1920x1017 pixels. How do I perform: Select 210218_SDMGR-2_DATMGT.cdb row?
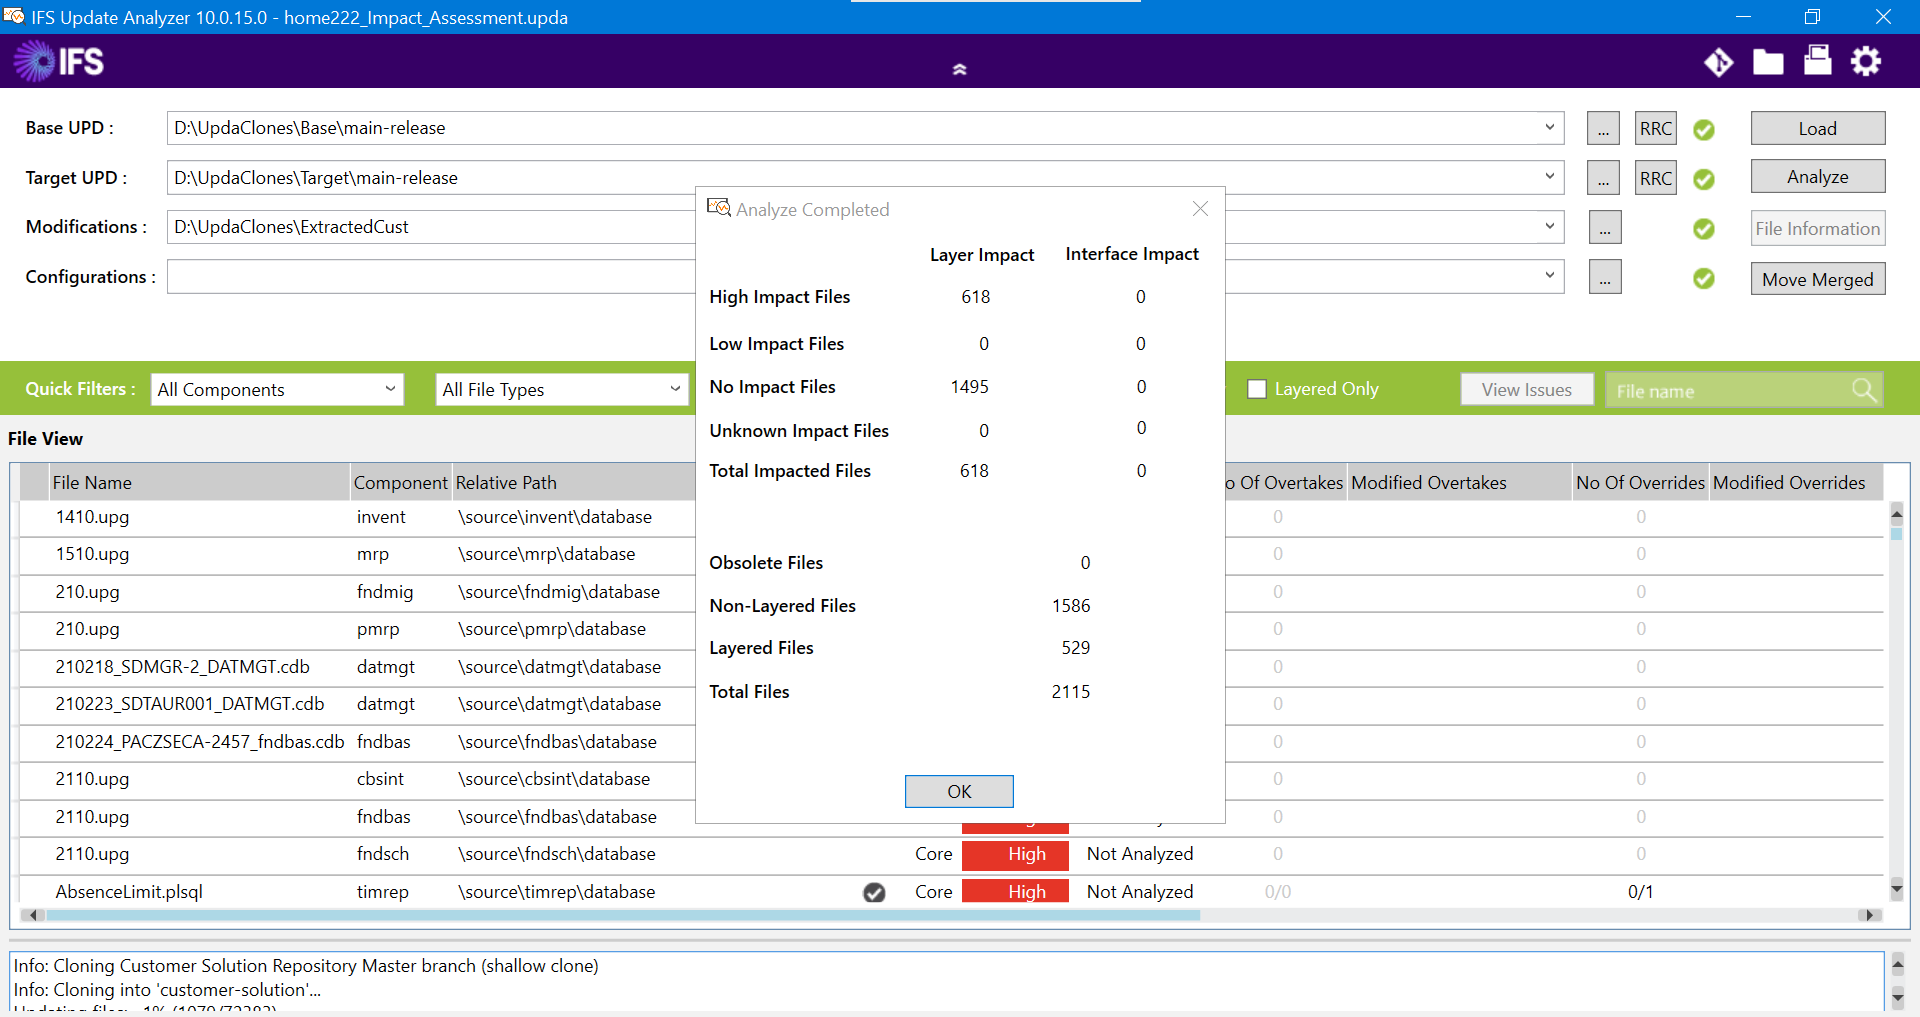coord(356,668)
